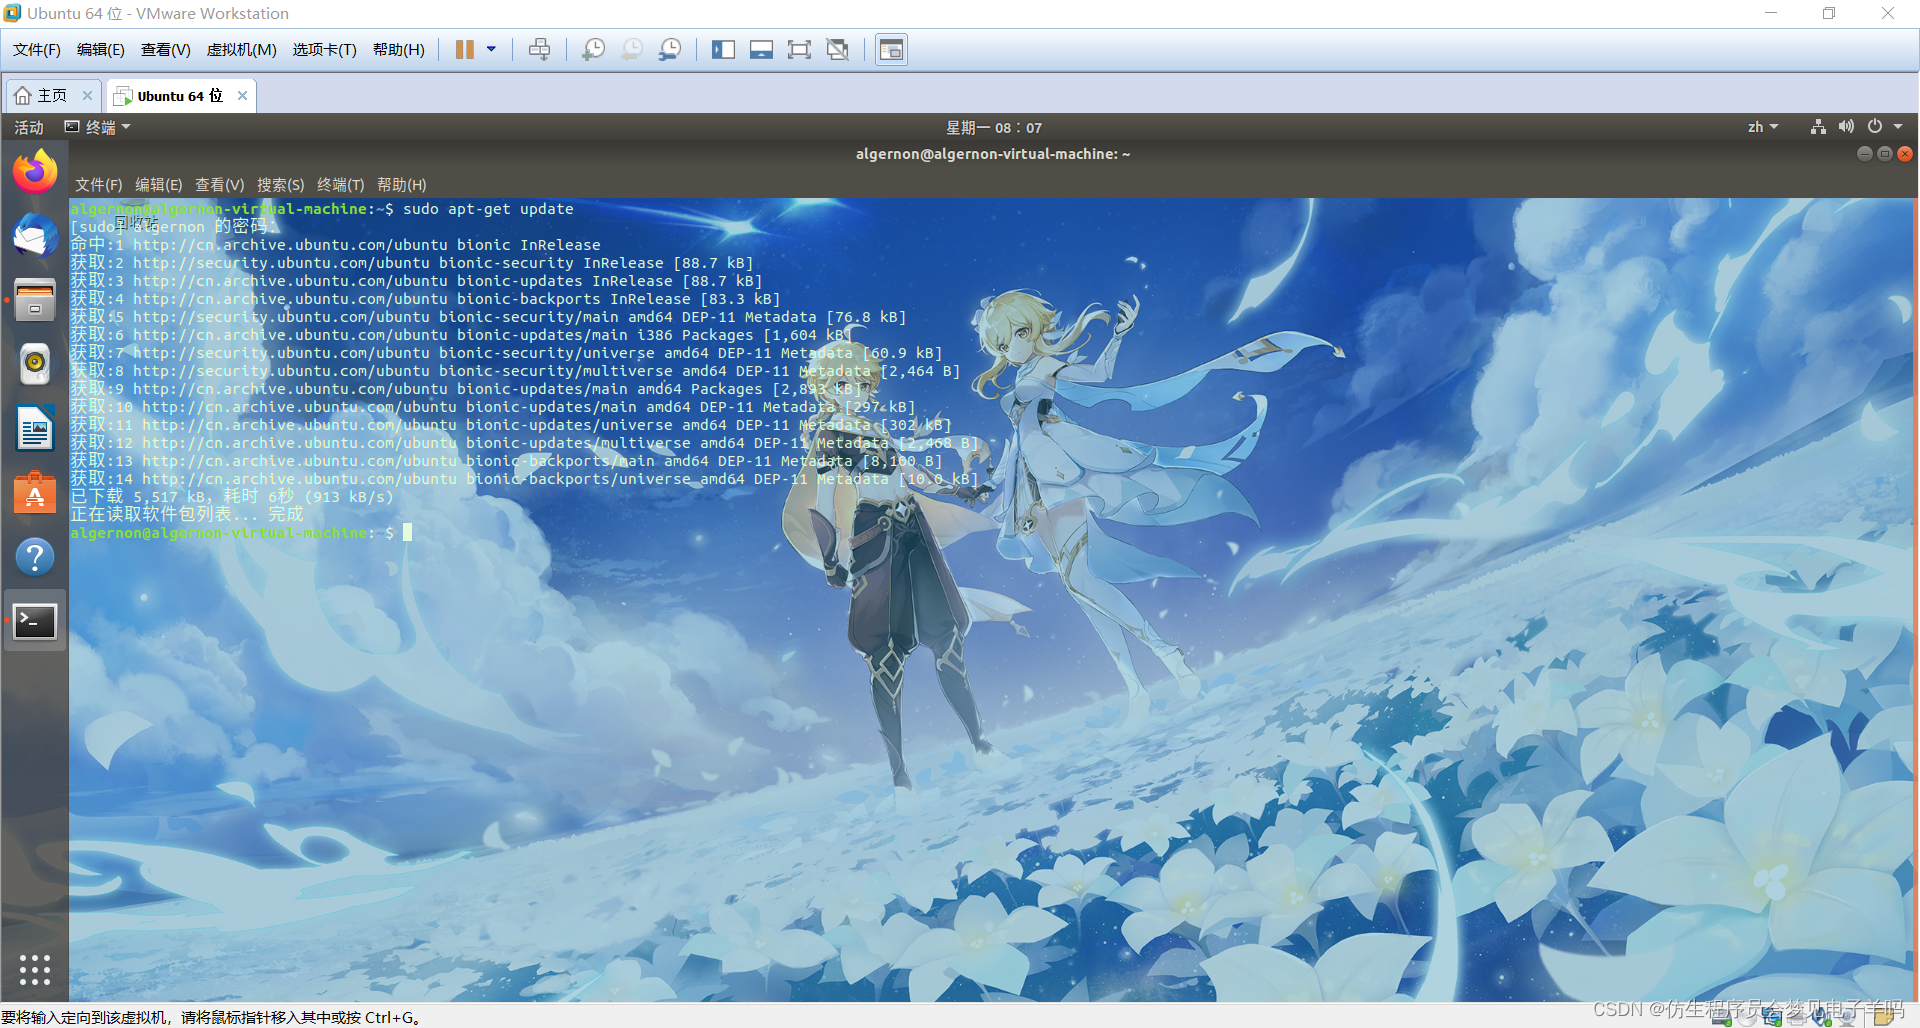Open the snapshot manager icon

(670, 50)
